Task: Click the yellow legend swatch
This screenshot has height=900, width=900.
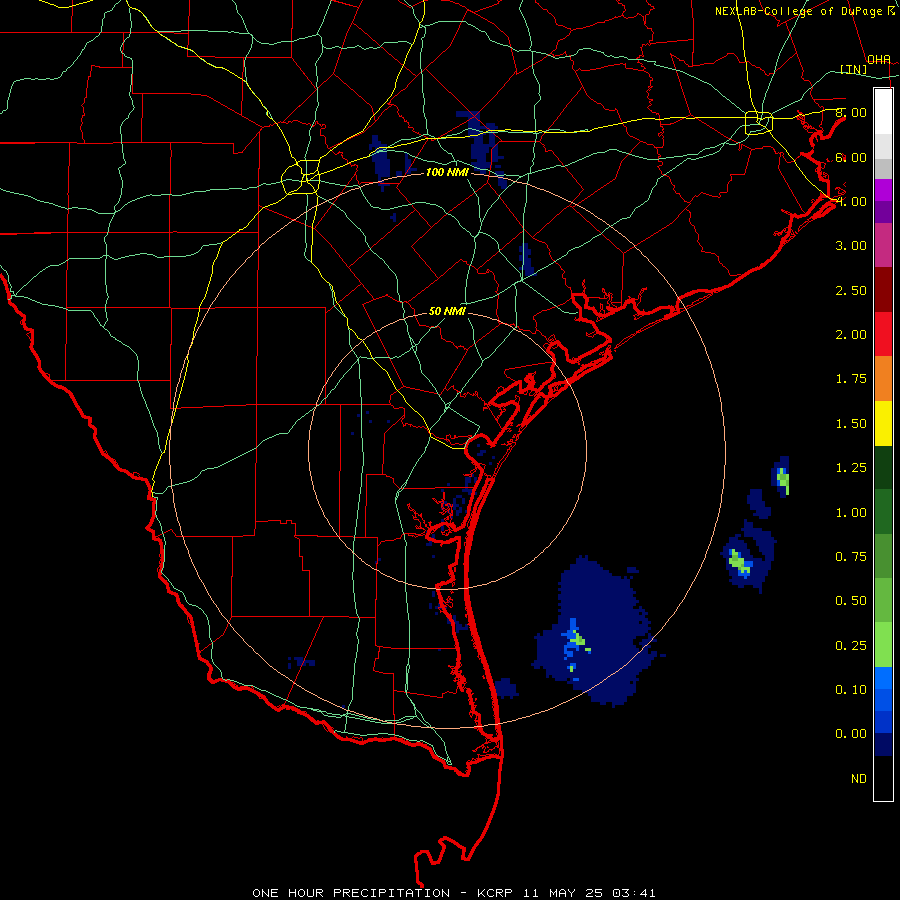Action: (x=883, y=423)
